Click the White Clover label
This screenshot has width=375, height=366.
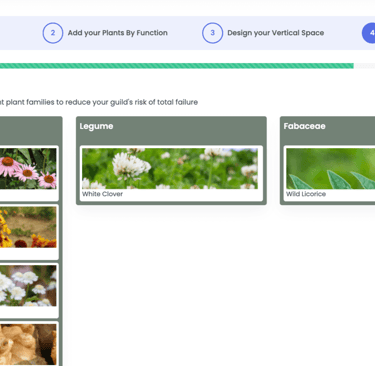tap(102, 194)
